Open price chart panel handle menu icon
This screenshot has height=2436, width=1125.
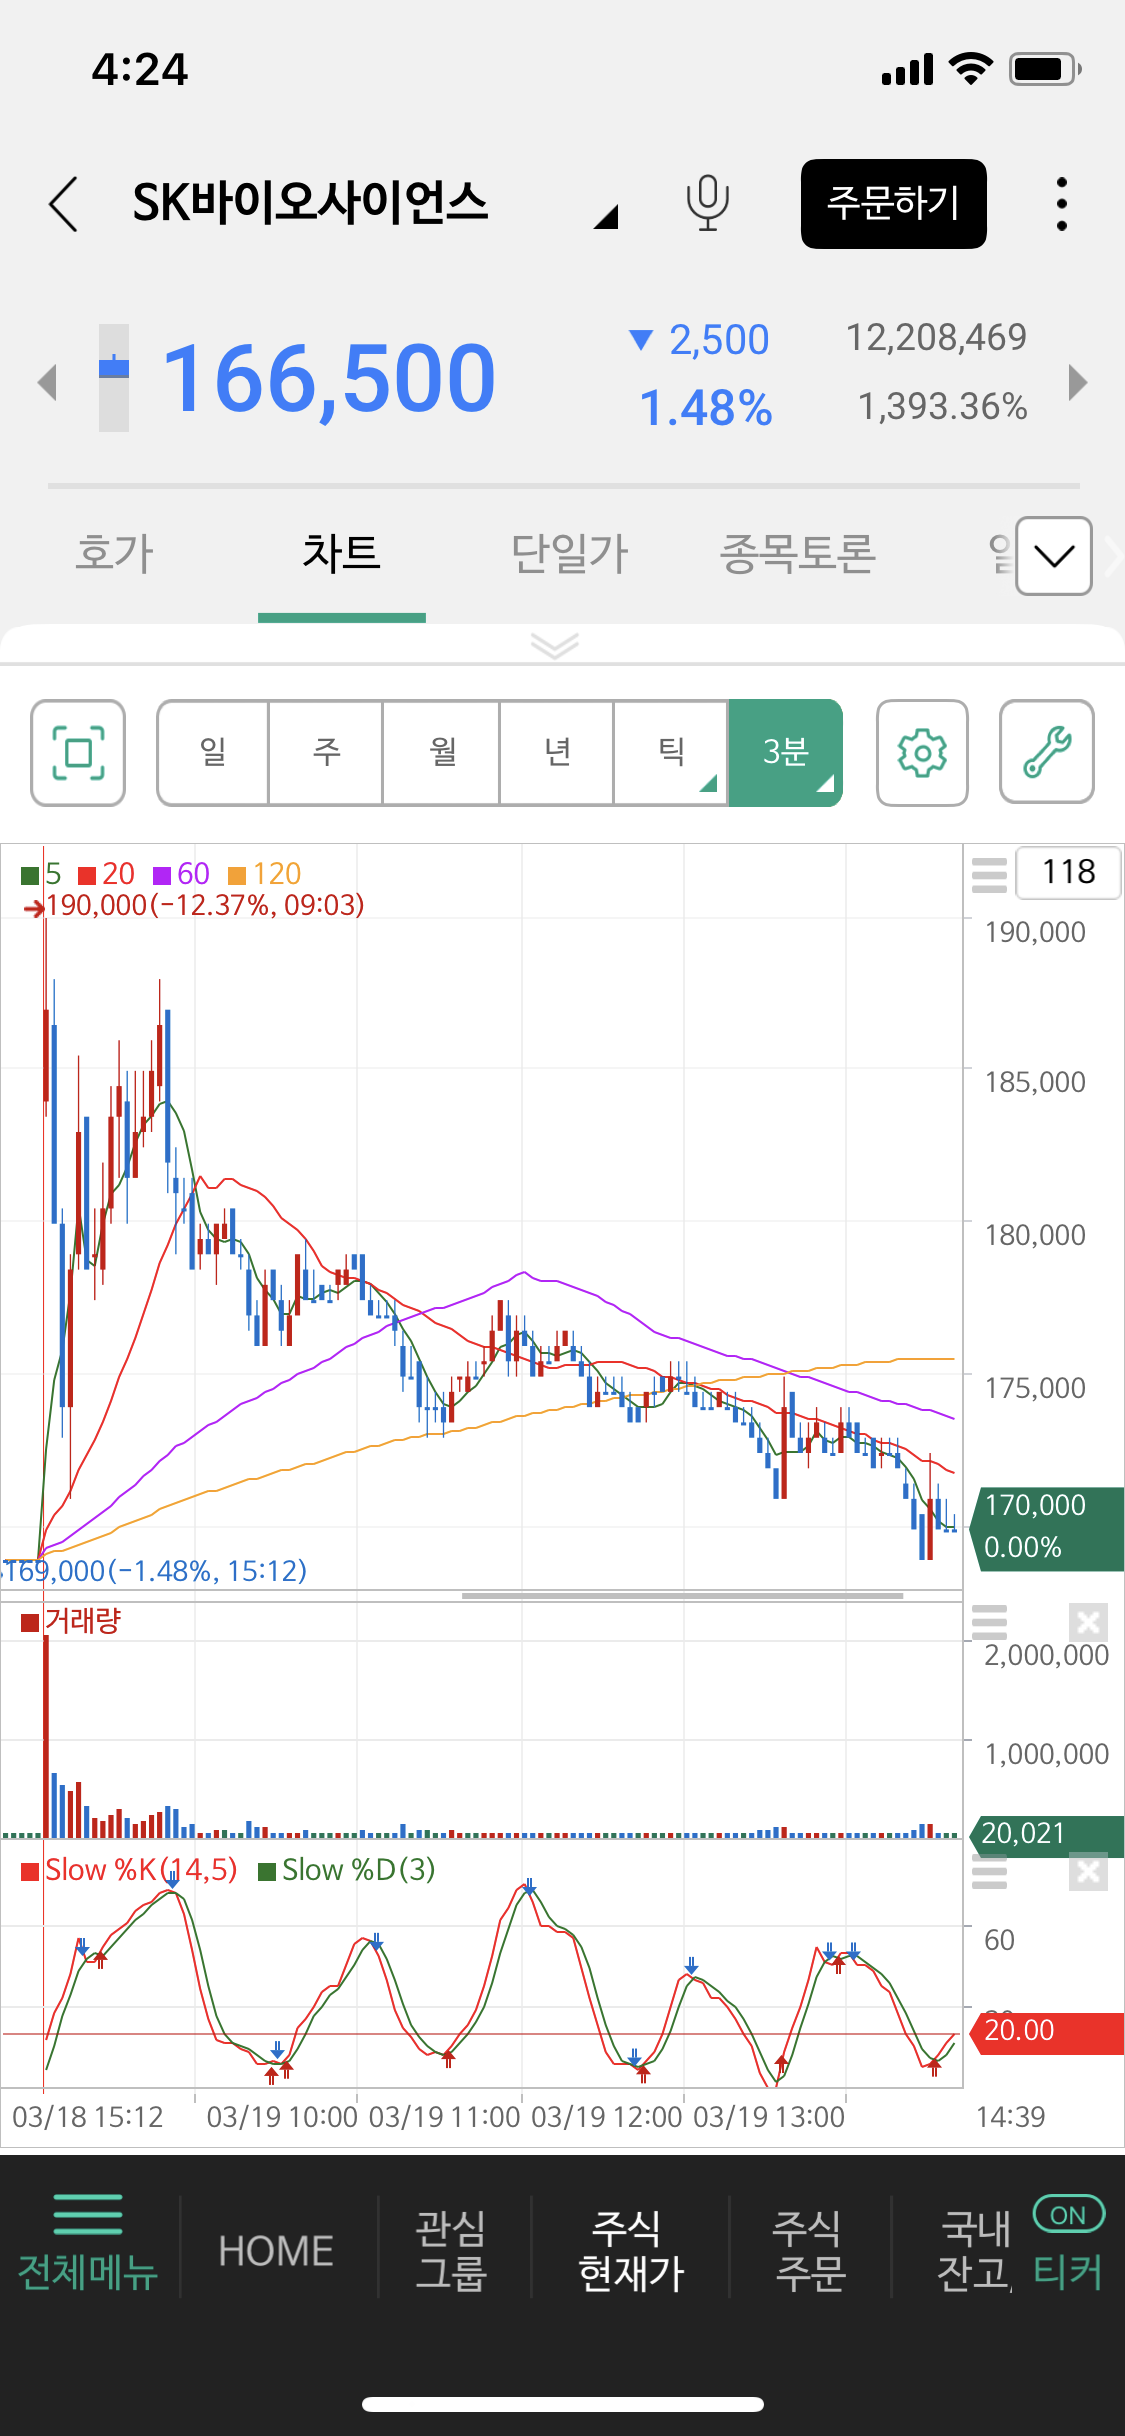tap(989, 874)
